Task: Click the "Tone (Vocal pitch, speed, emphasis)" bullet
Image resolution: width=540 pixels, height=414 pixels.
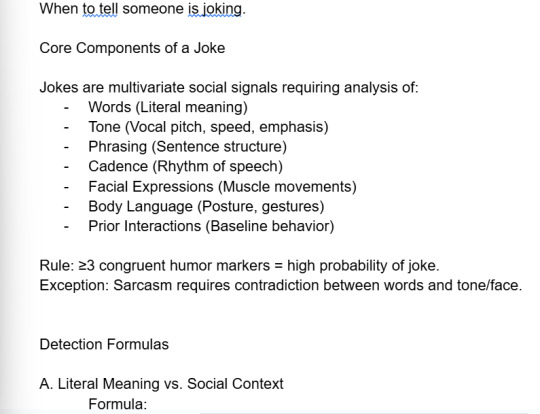Action: point(208,127)
